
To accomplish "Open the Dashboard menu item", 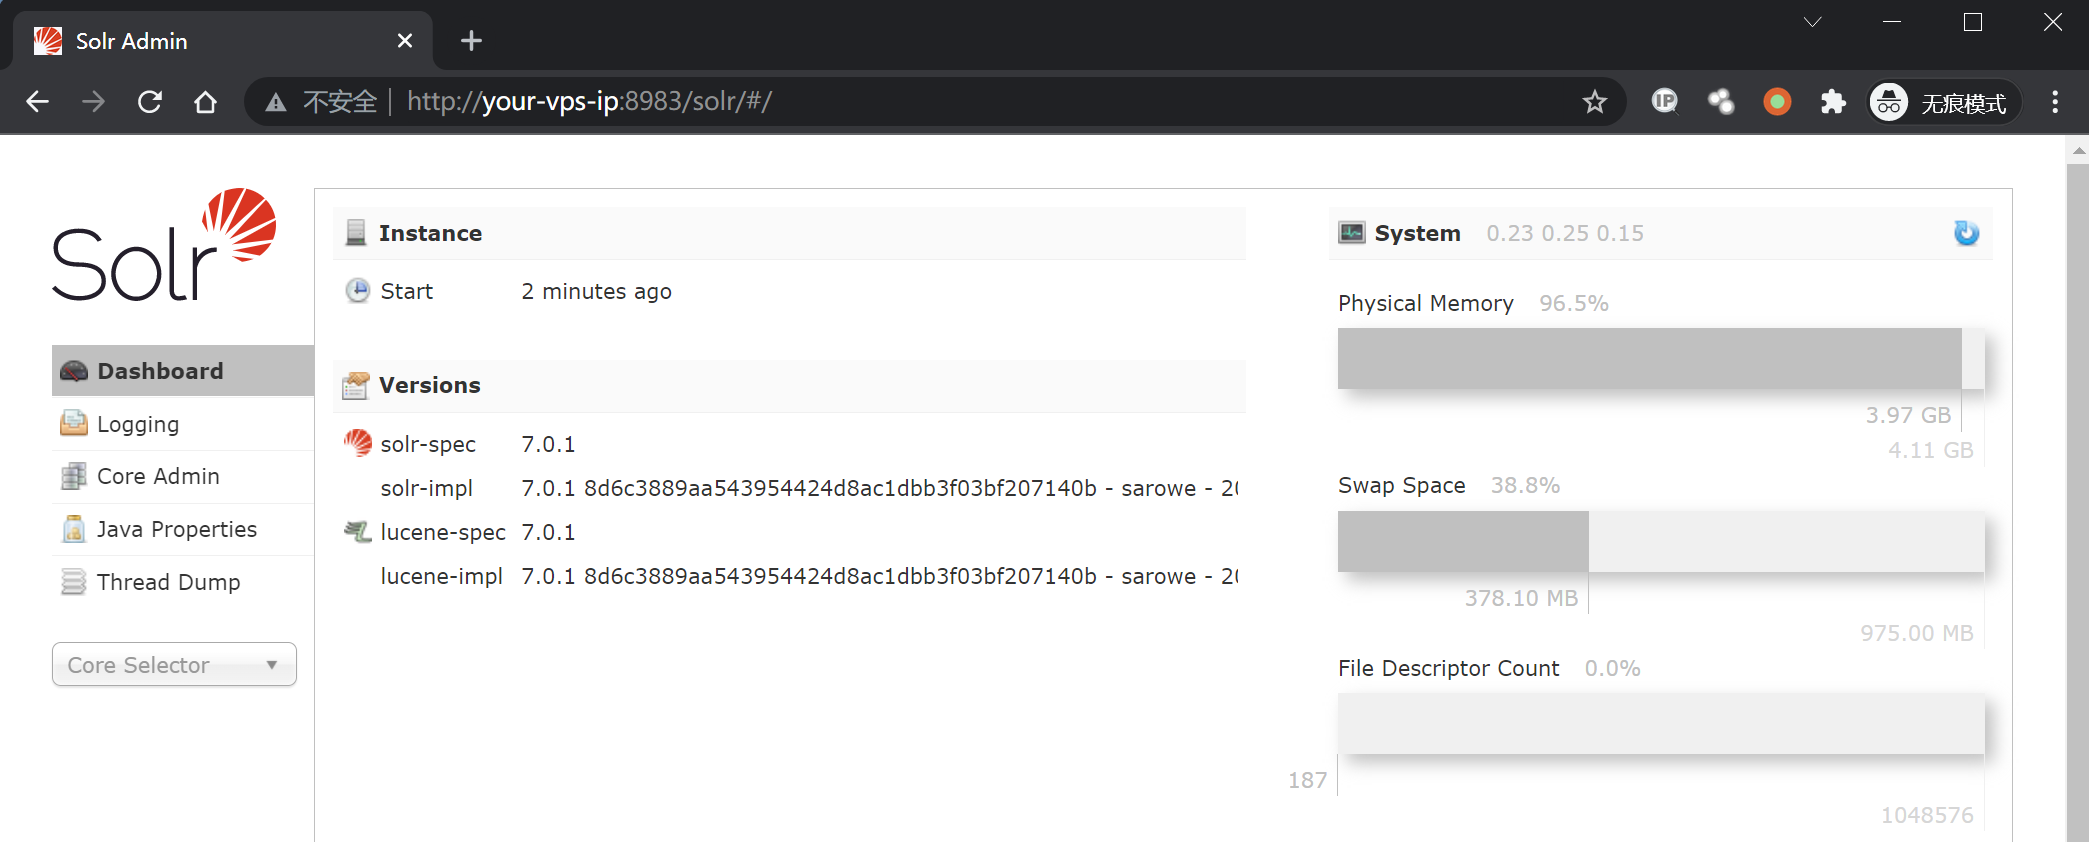I will pos(160,371).
